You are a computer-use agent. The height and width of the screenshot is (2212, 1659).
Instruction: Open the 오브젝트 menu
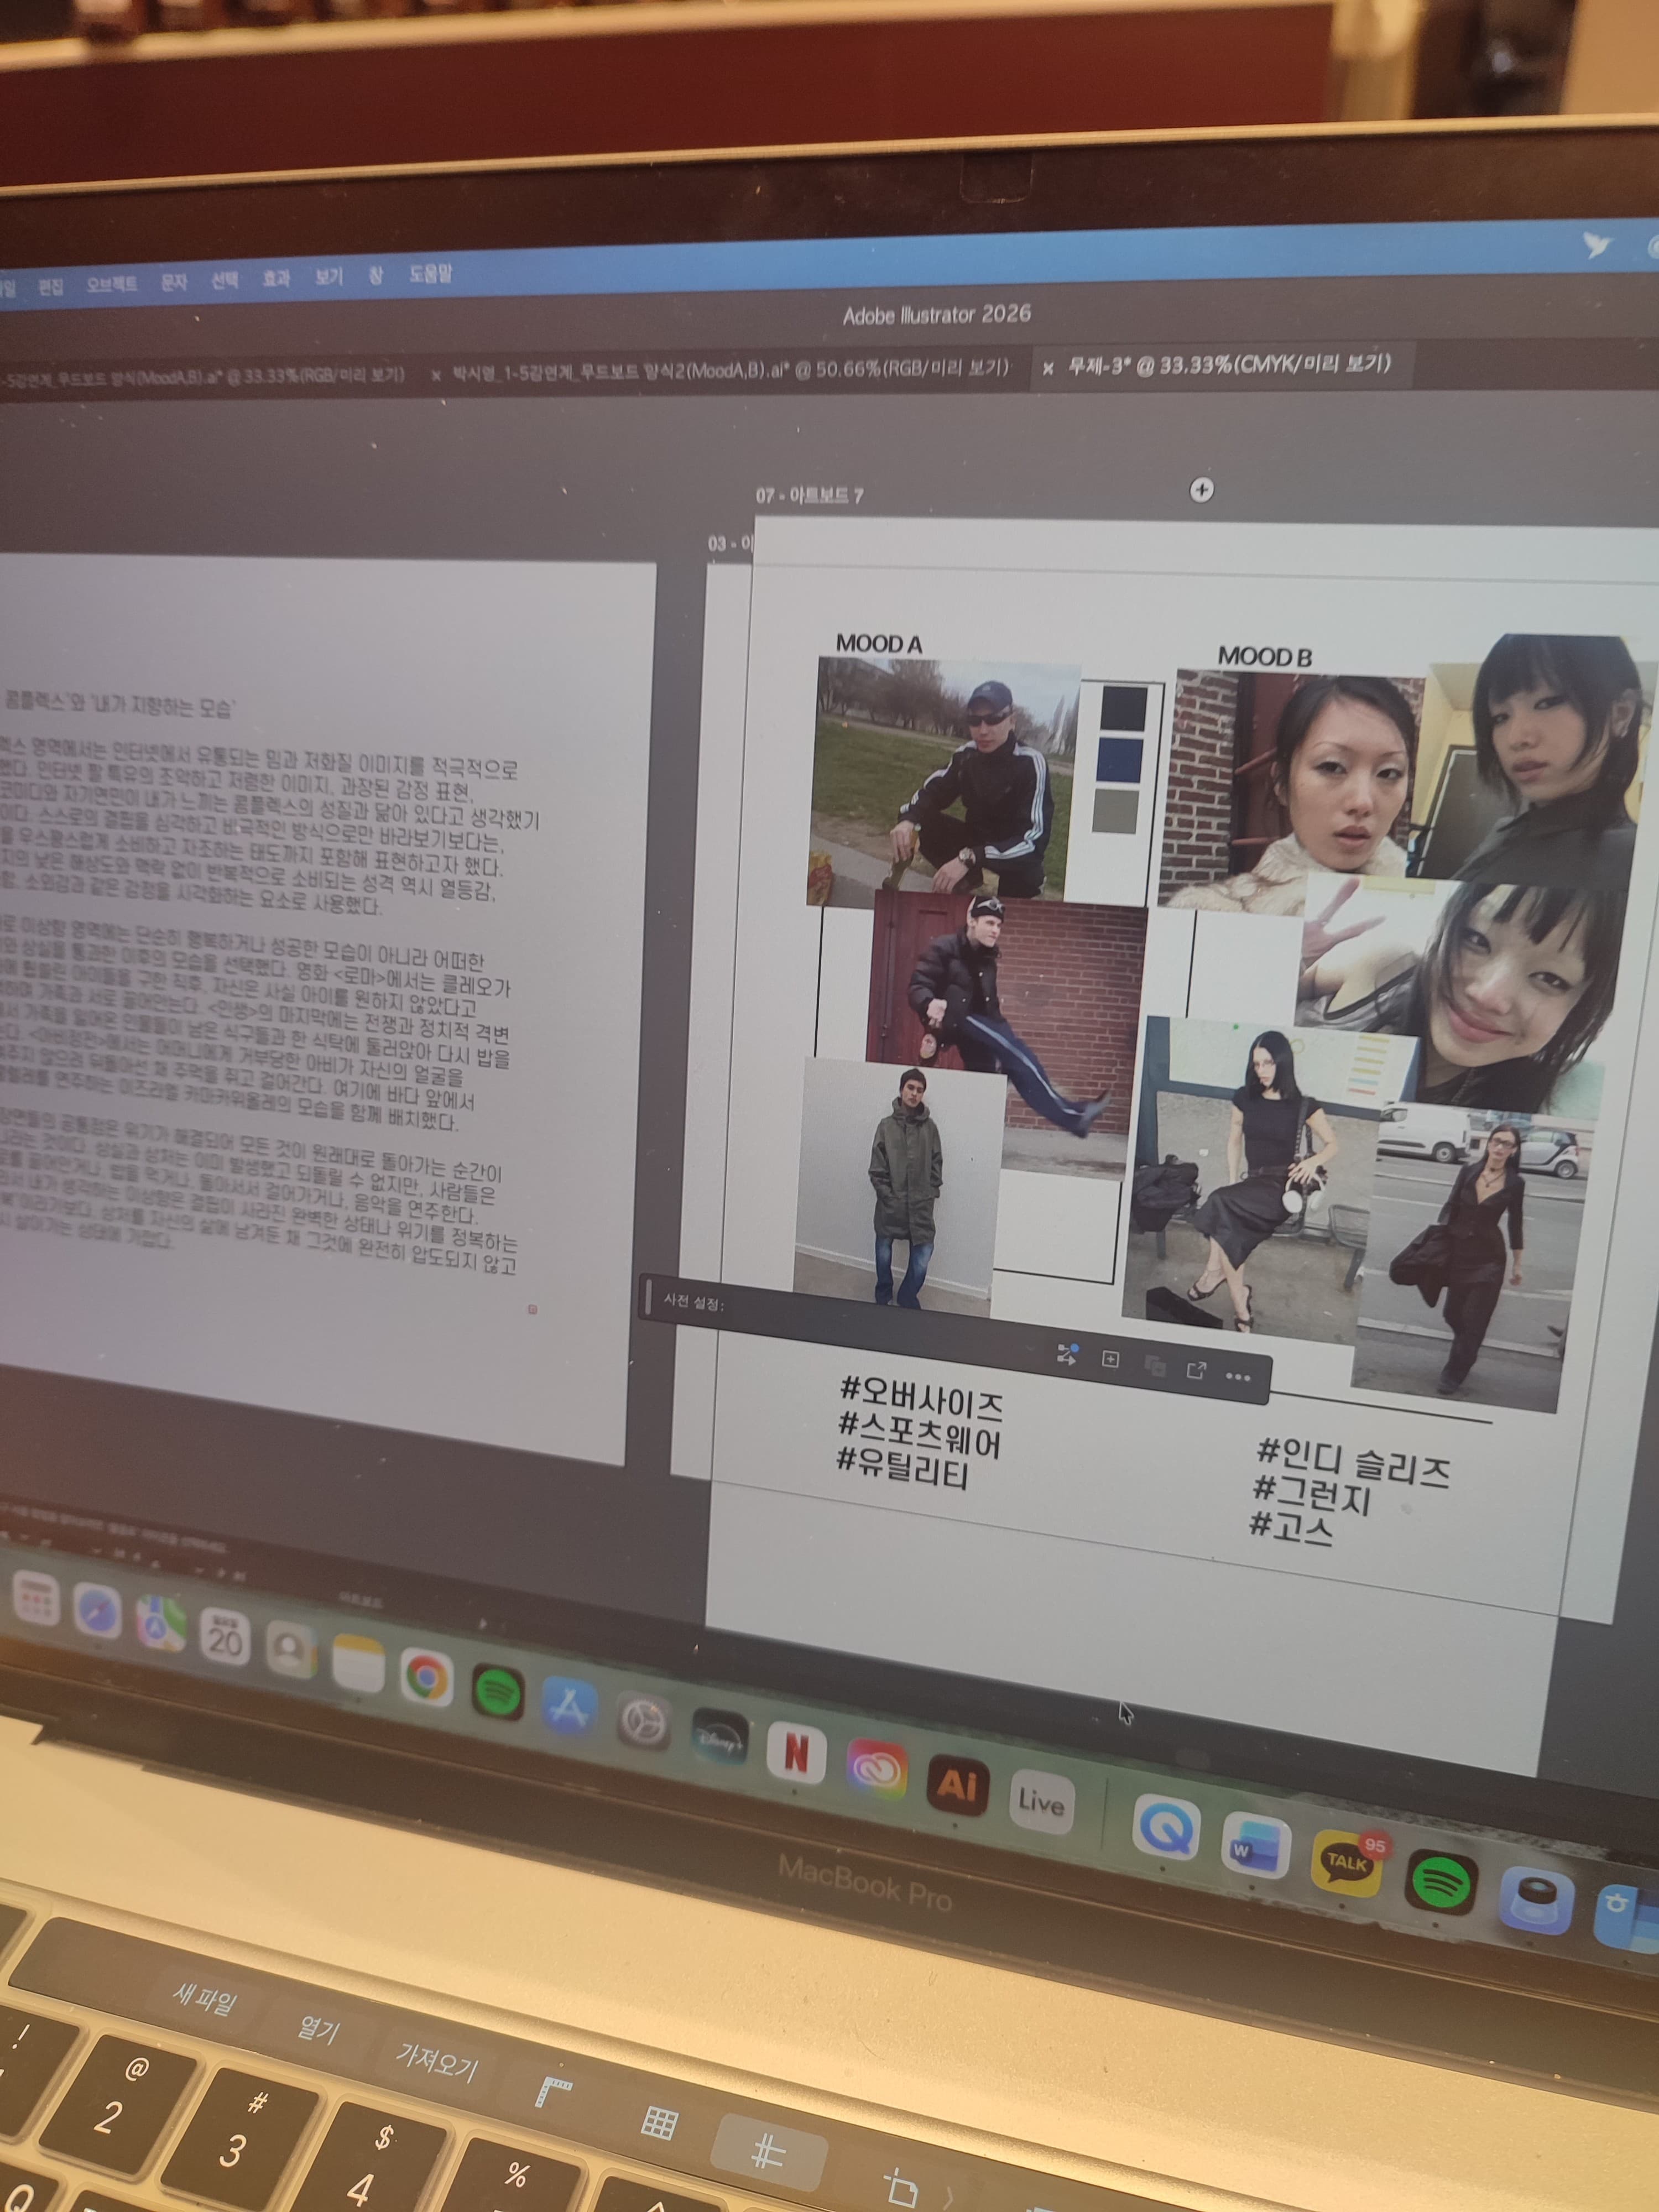coord(111,285)
